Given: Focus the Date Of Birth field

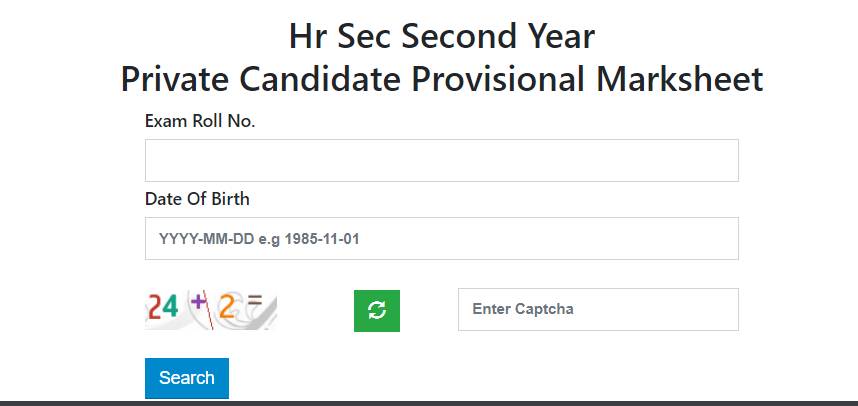Looking at the screenshot, I should 442,239.
